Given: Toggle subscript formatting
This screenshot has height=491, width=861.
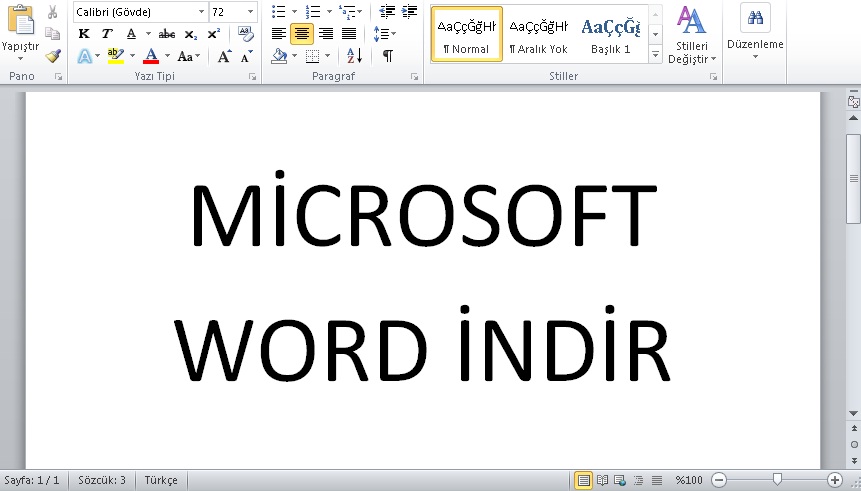Looking at the screenshot, I should [x=191, y=34].
